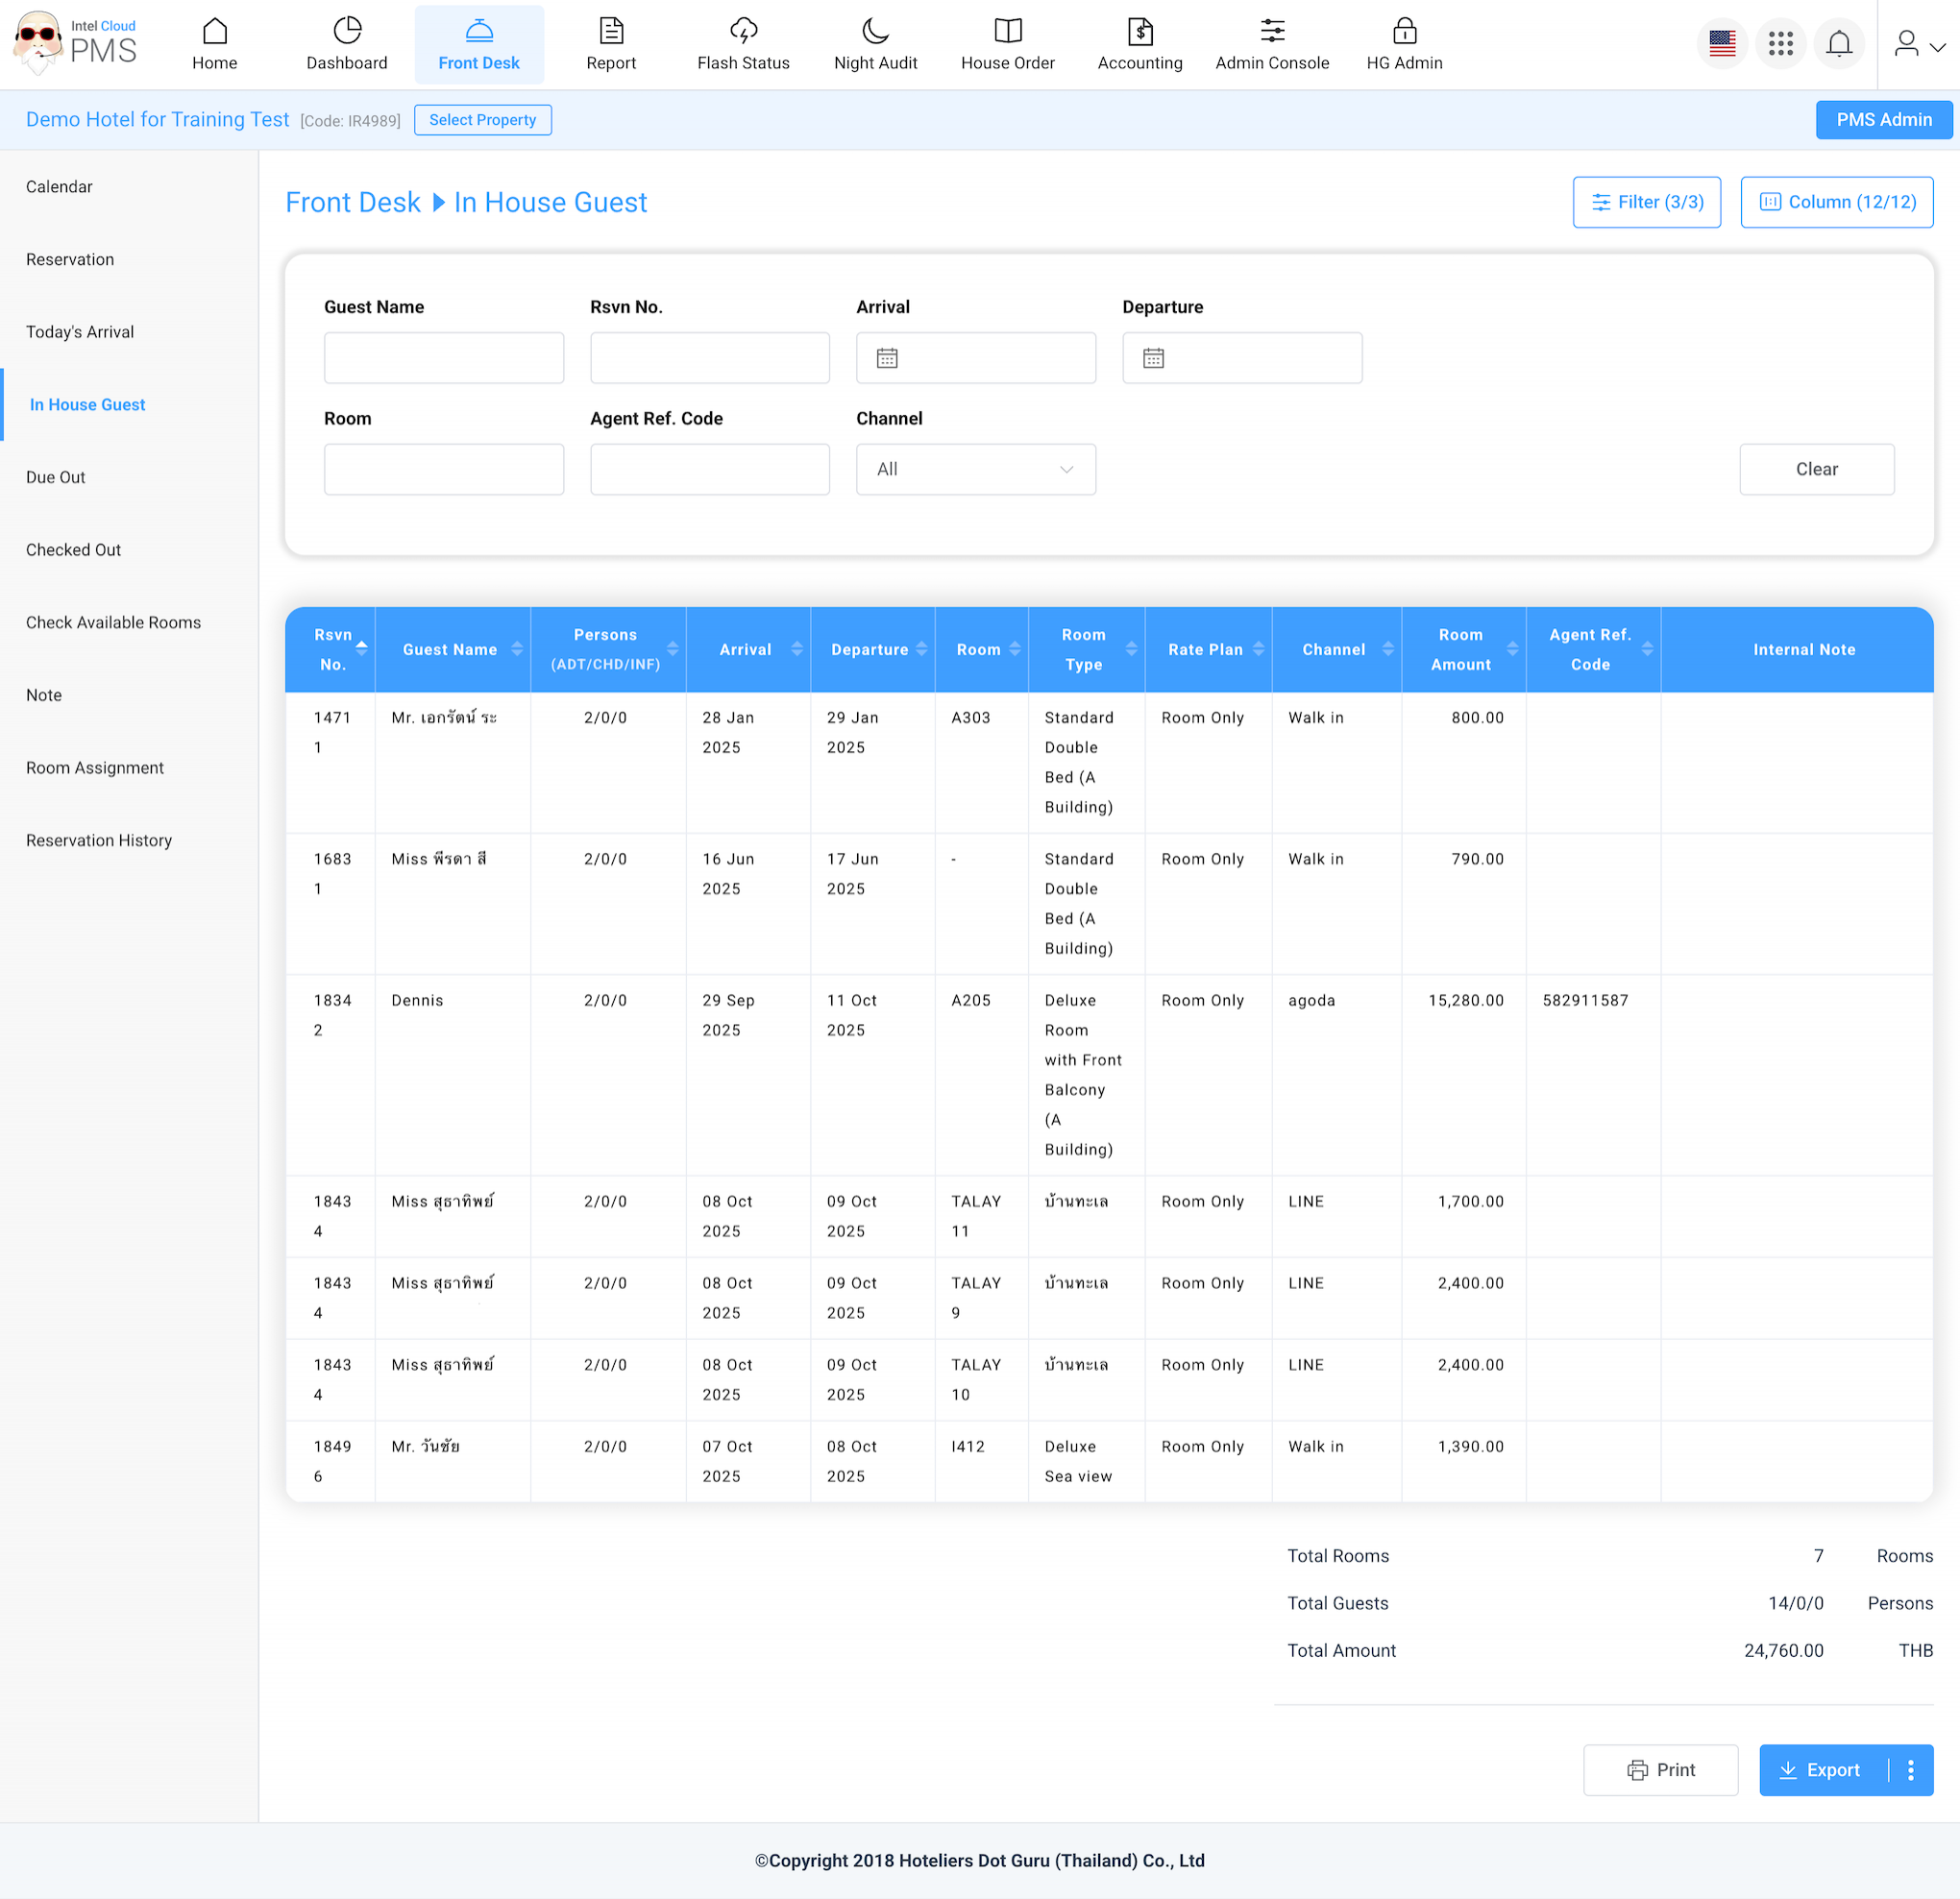The height and width of the screenshot is (1899, 1960).
Task: Open Room Assignment in sidebar
Action: 95,768
